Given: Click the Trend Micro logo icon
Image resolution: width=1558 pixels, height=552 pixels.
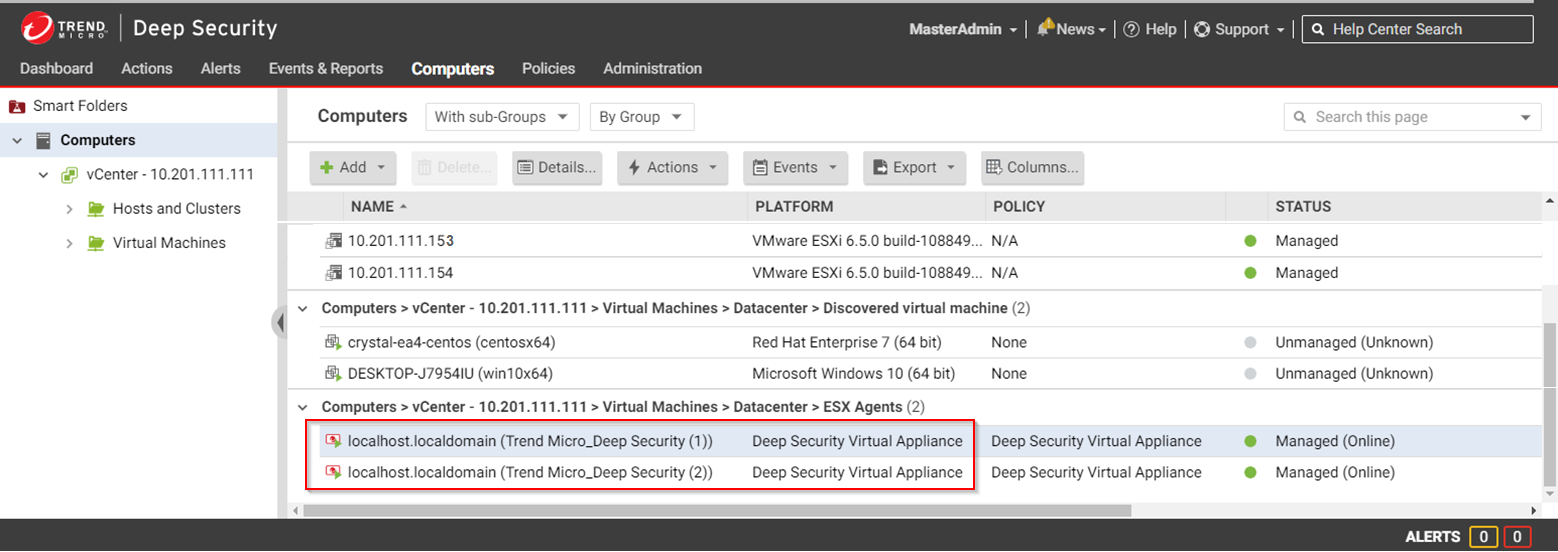Looking at the screenshot, I should [x=38, y=29].
